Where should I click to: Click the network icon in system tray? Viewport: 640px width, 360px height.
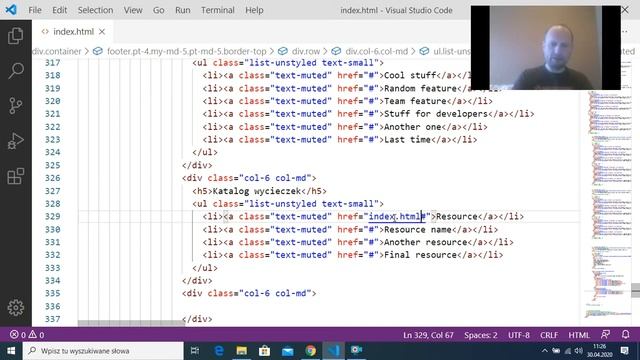(567, 351)
